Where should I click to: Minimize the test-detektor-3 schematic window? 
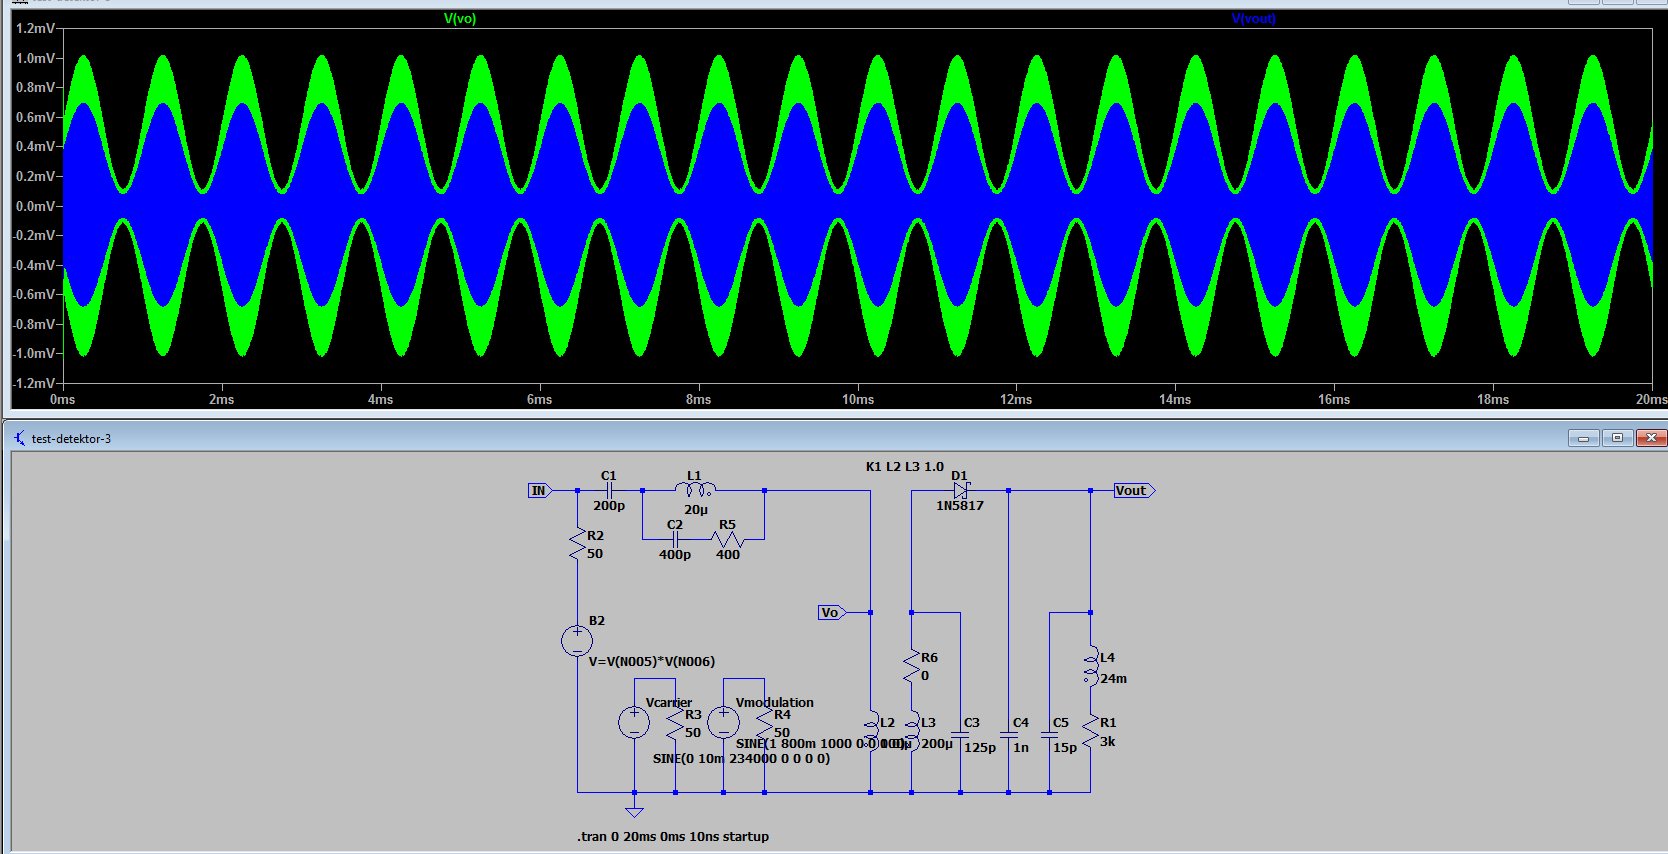click(x=1583, y=438)
